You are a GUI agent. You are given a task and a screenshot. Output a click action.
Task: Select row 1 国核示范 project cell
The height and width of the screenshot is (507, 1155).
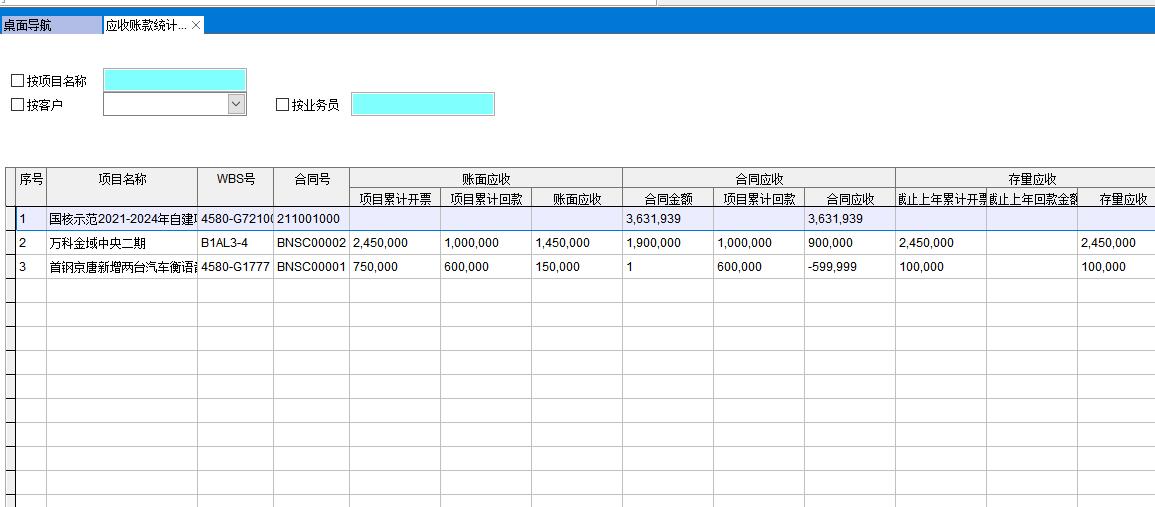122,219
